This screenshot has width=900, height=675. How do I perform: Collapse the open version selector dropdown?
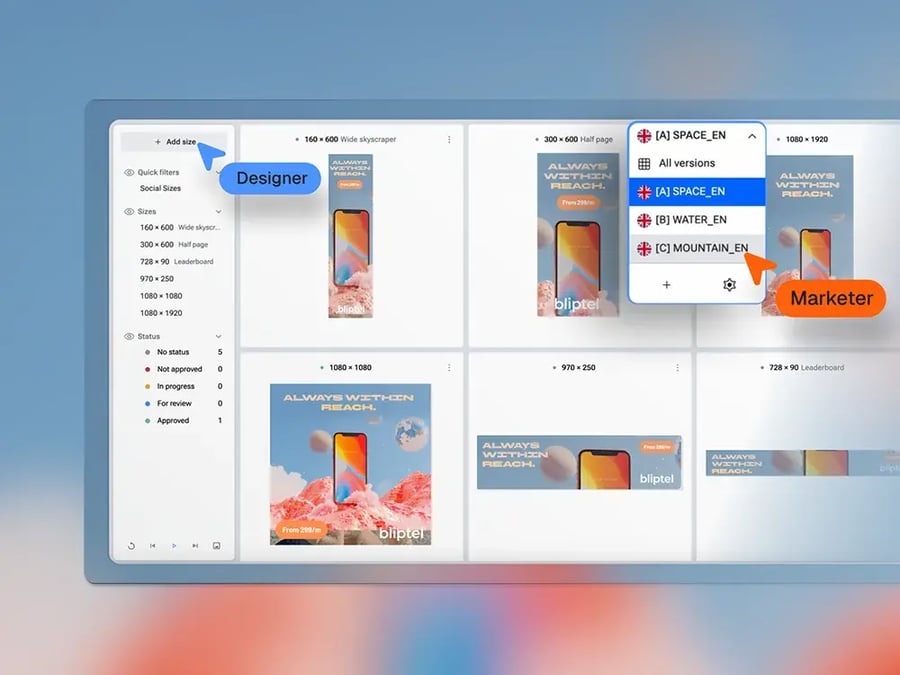pyautogui.click(x=751, y=135)
